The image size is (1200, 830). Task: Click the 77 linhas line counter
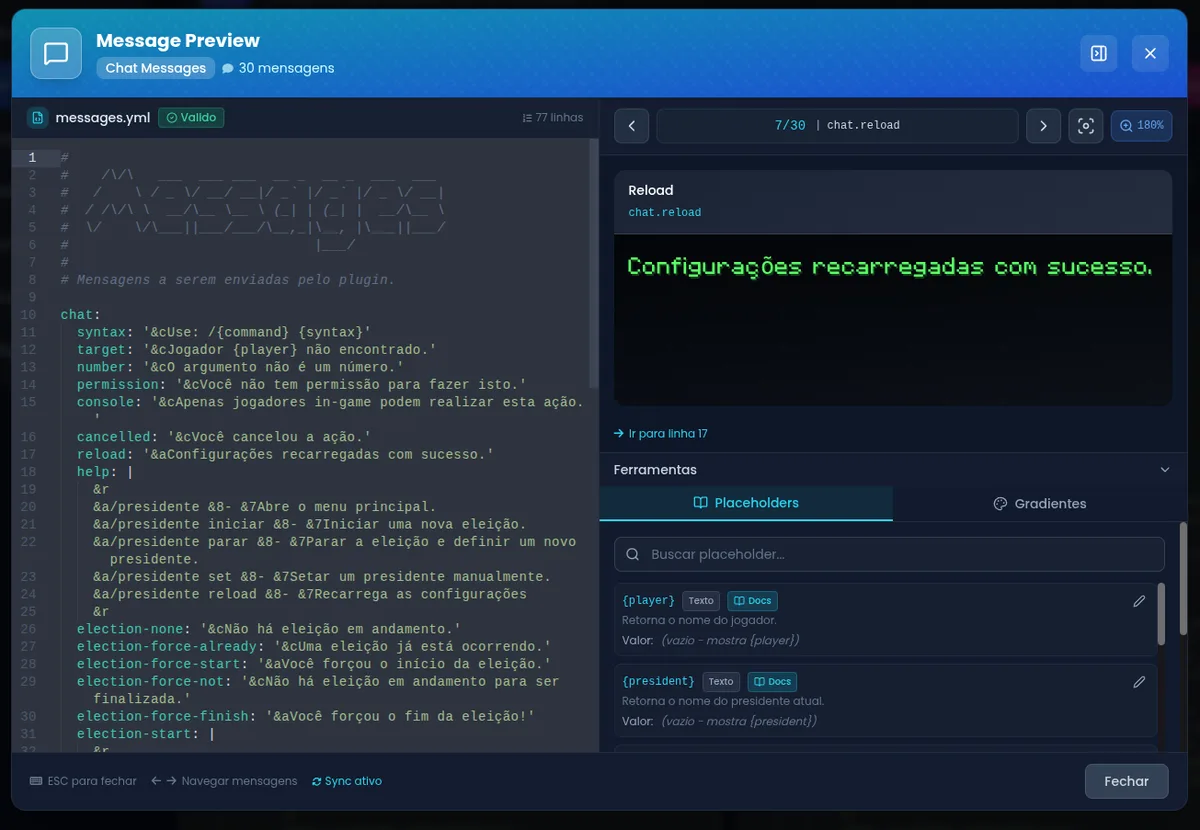(x=552, y=117)
